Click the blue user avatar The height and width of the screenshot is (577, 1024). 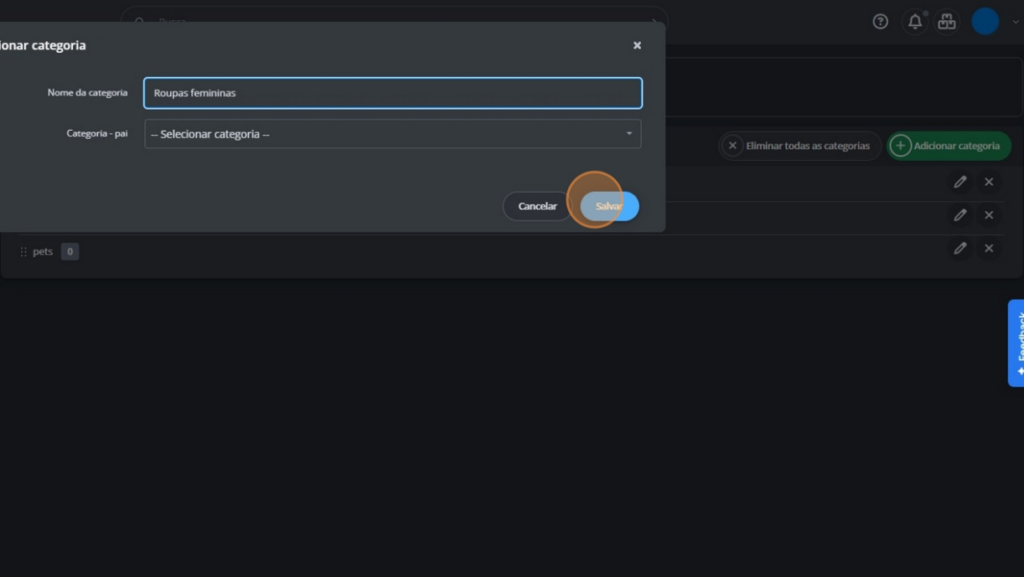(985, 21)
